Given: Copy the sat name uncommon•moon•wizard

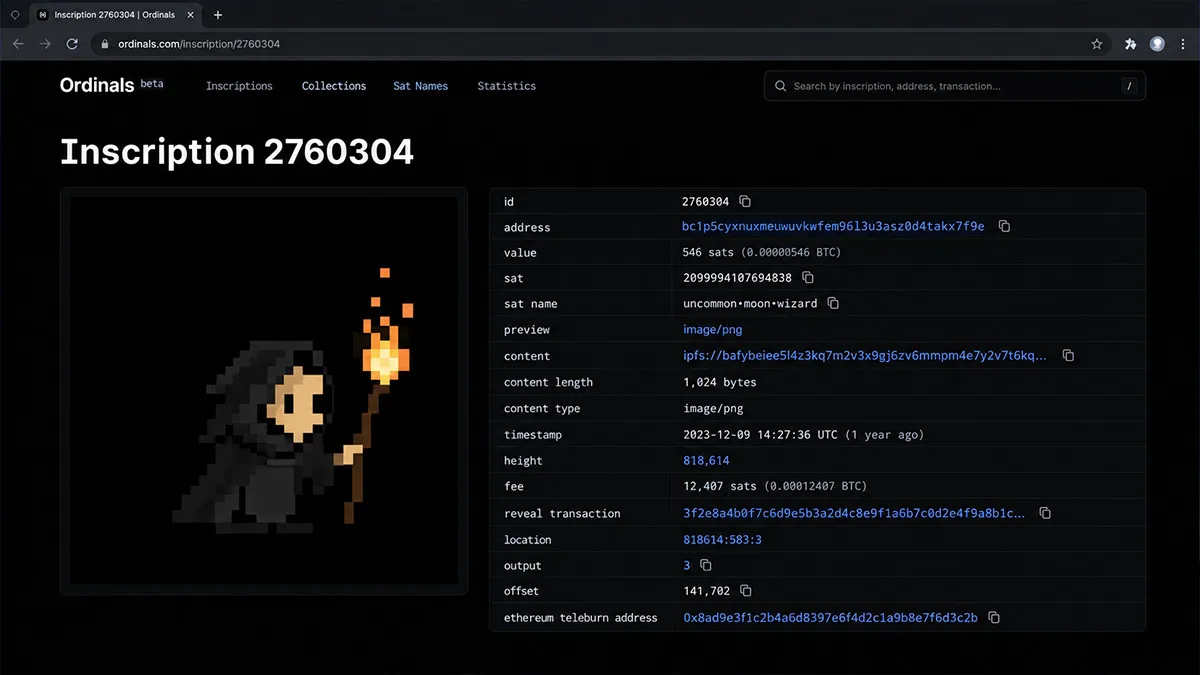Looking at the screenshot, I should point(833,303).
